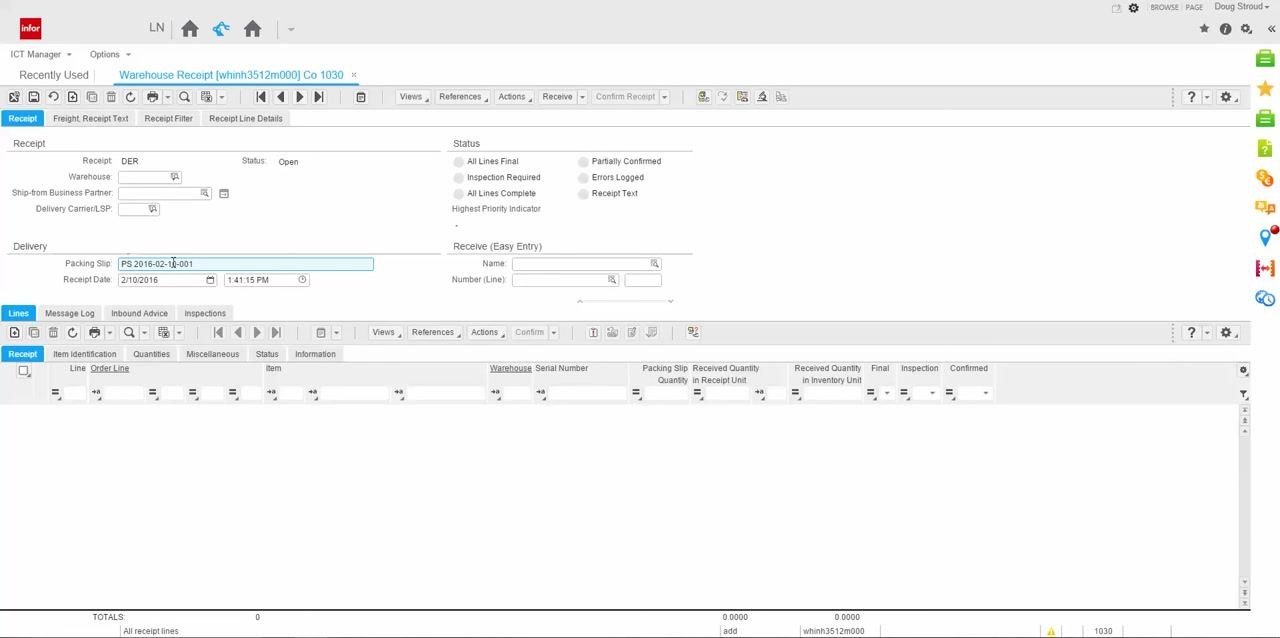The image size is (1280, 638).
Task: Open the main toolbar gear settings dropdown
Action: pyautogui.click(x=1230, y=97)
